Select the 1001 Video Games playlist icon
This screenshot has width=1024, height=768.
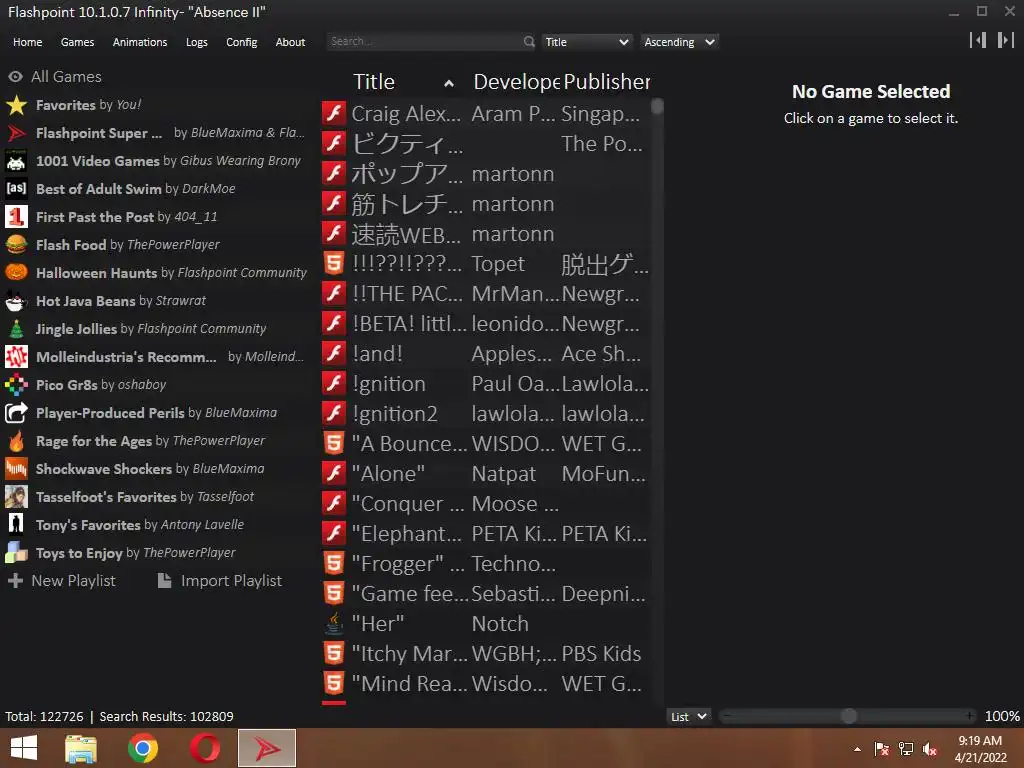16,161
